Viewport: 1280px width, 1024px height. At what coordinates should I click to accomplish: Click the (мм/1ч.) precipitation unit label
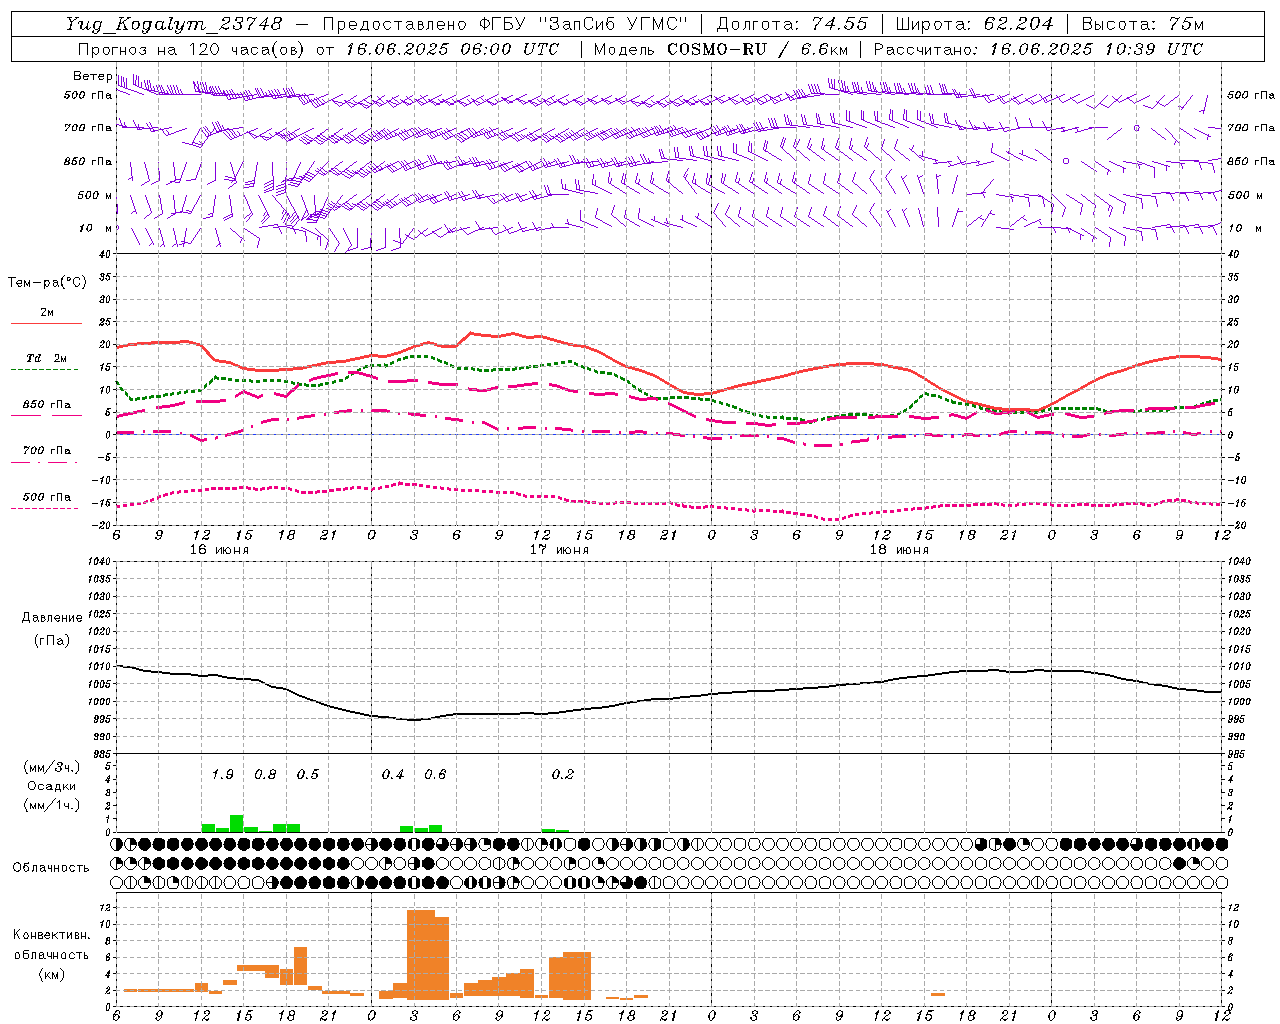(51, 805)
